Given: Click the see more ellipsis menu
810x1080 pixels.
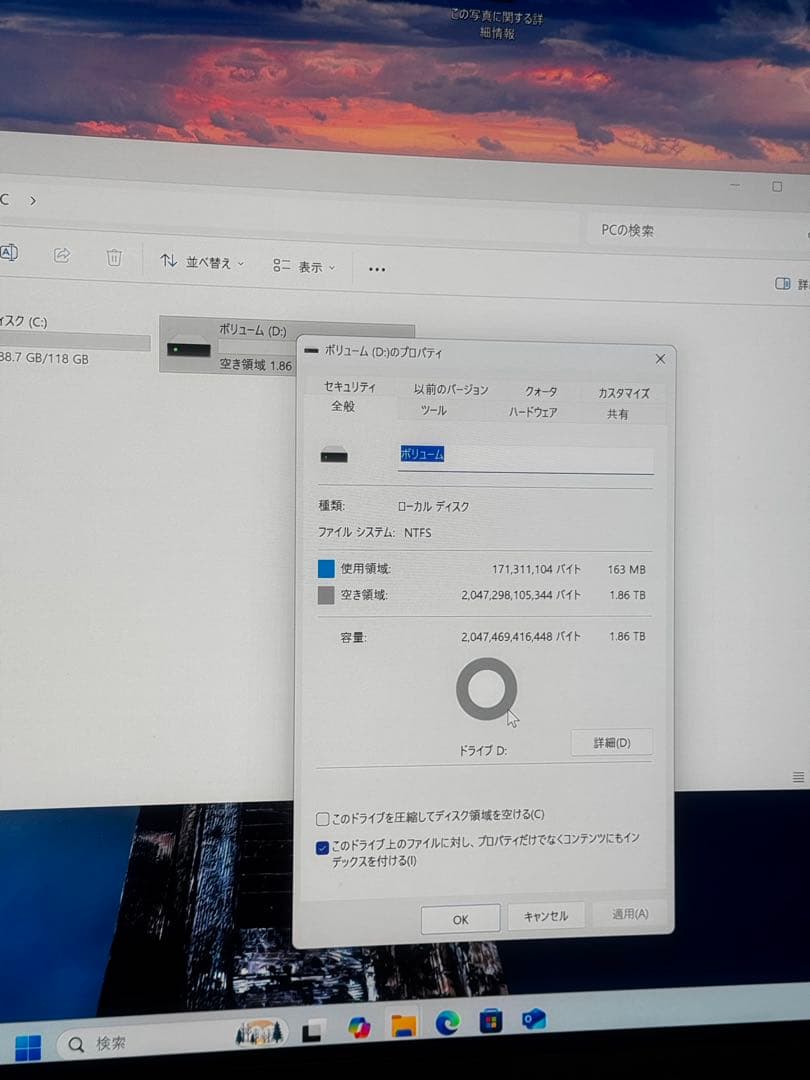Looking at the screenshot, I should coord(377,268).
